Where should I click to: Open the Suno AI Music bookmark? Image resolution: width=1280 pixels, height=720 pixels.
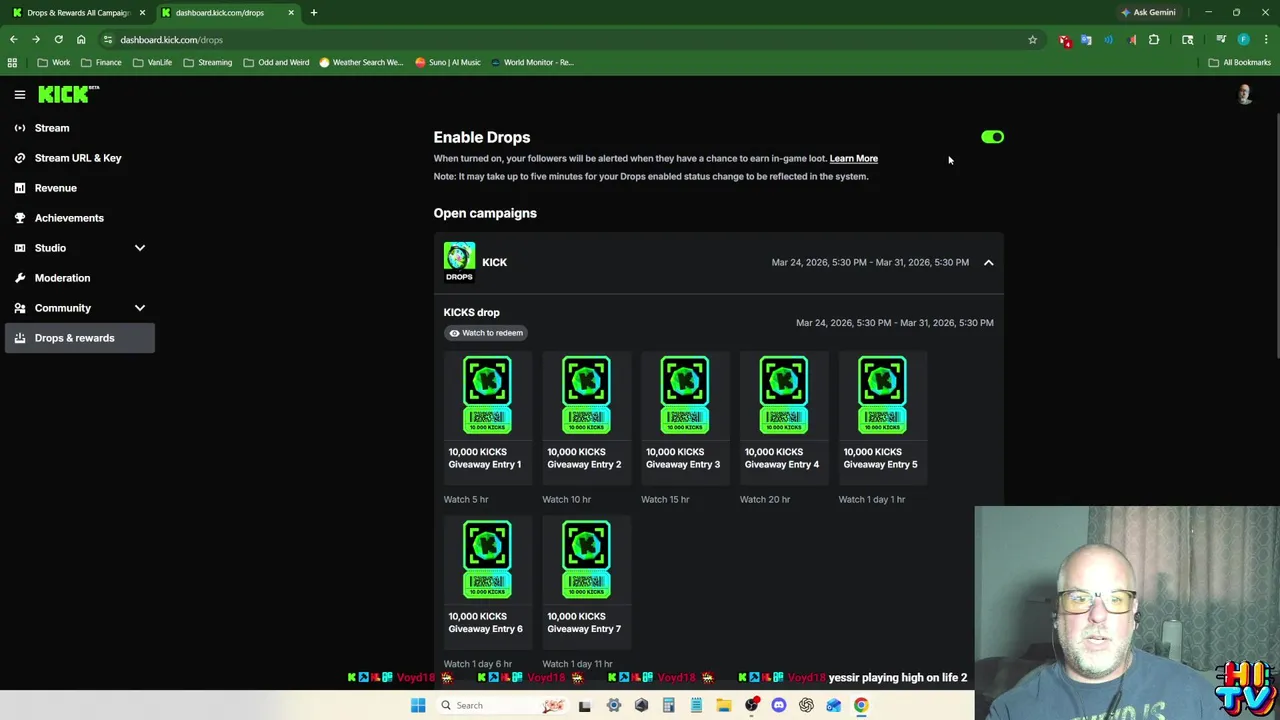448,62
